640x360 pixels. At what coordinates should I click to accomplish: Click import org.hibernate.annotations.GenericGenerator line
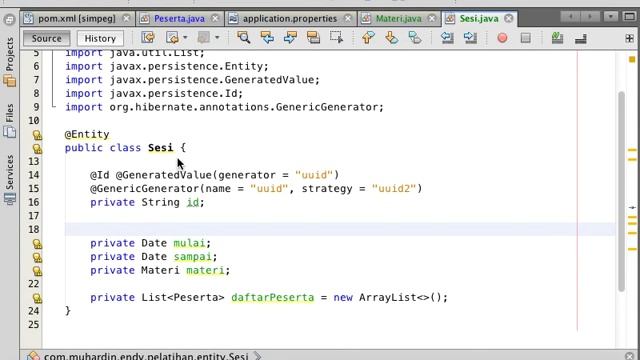coord(224,107)
